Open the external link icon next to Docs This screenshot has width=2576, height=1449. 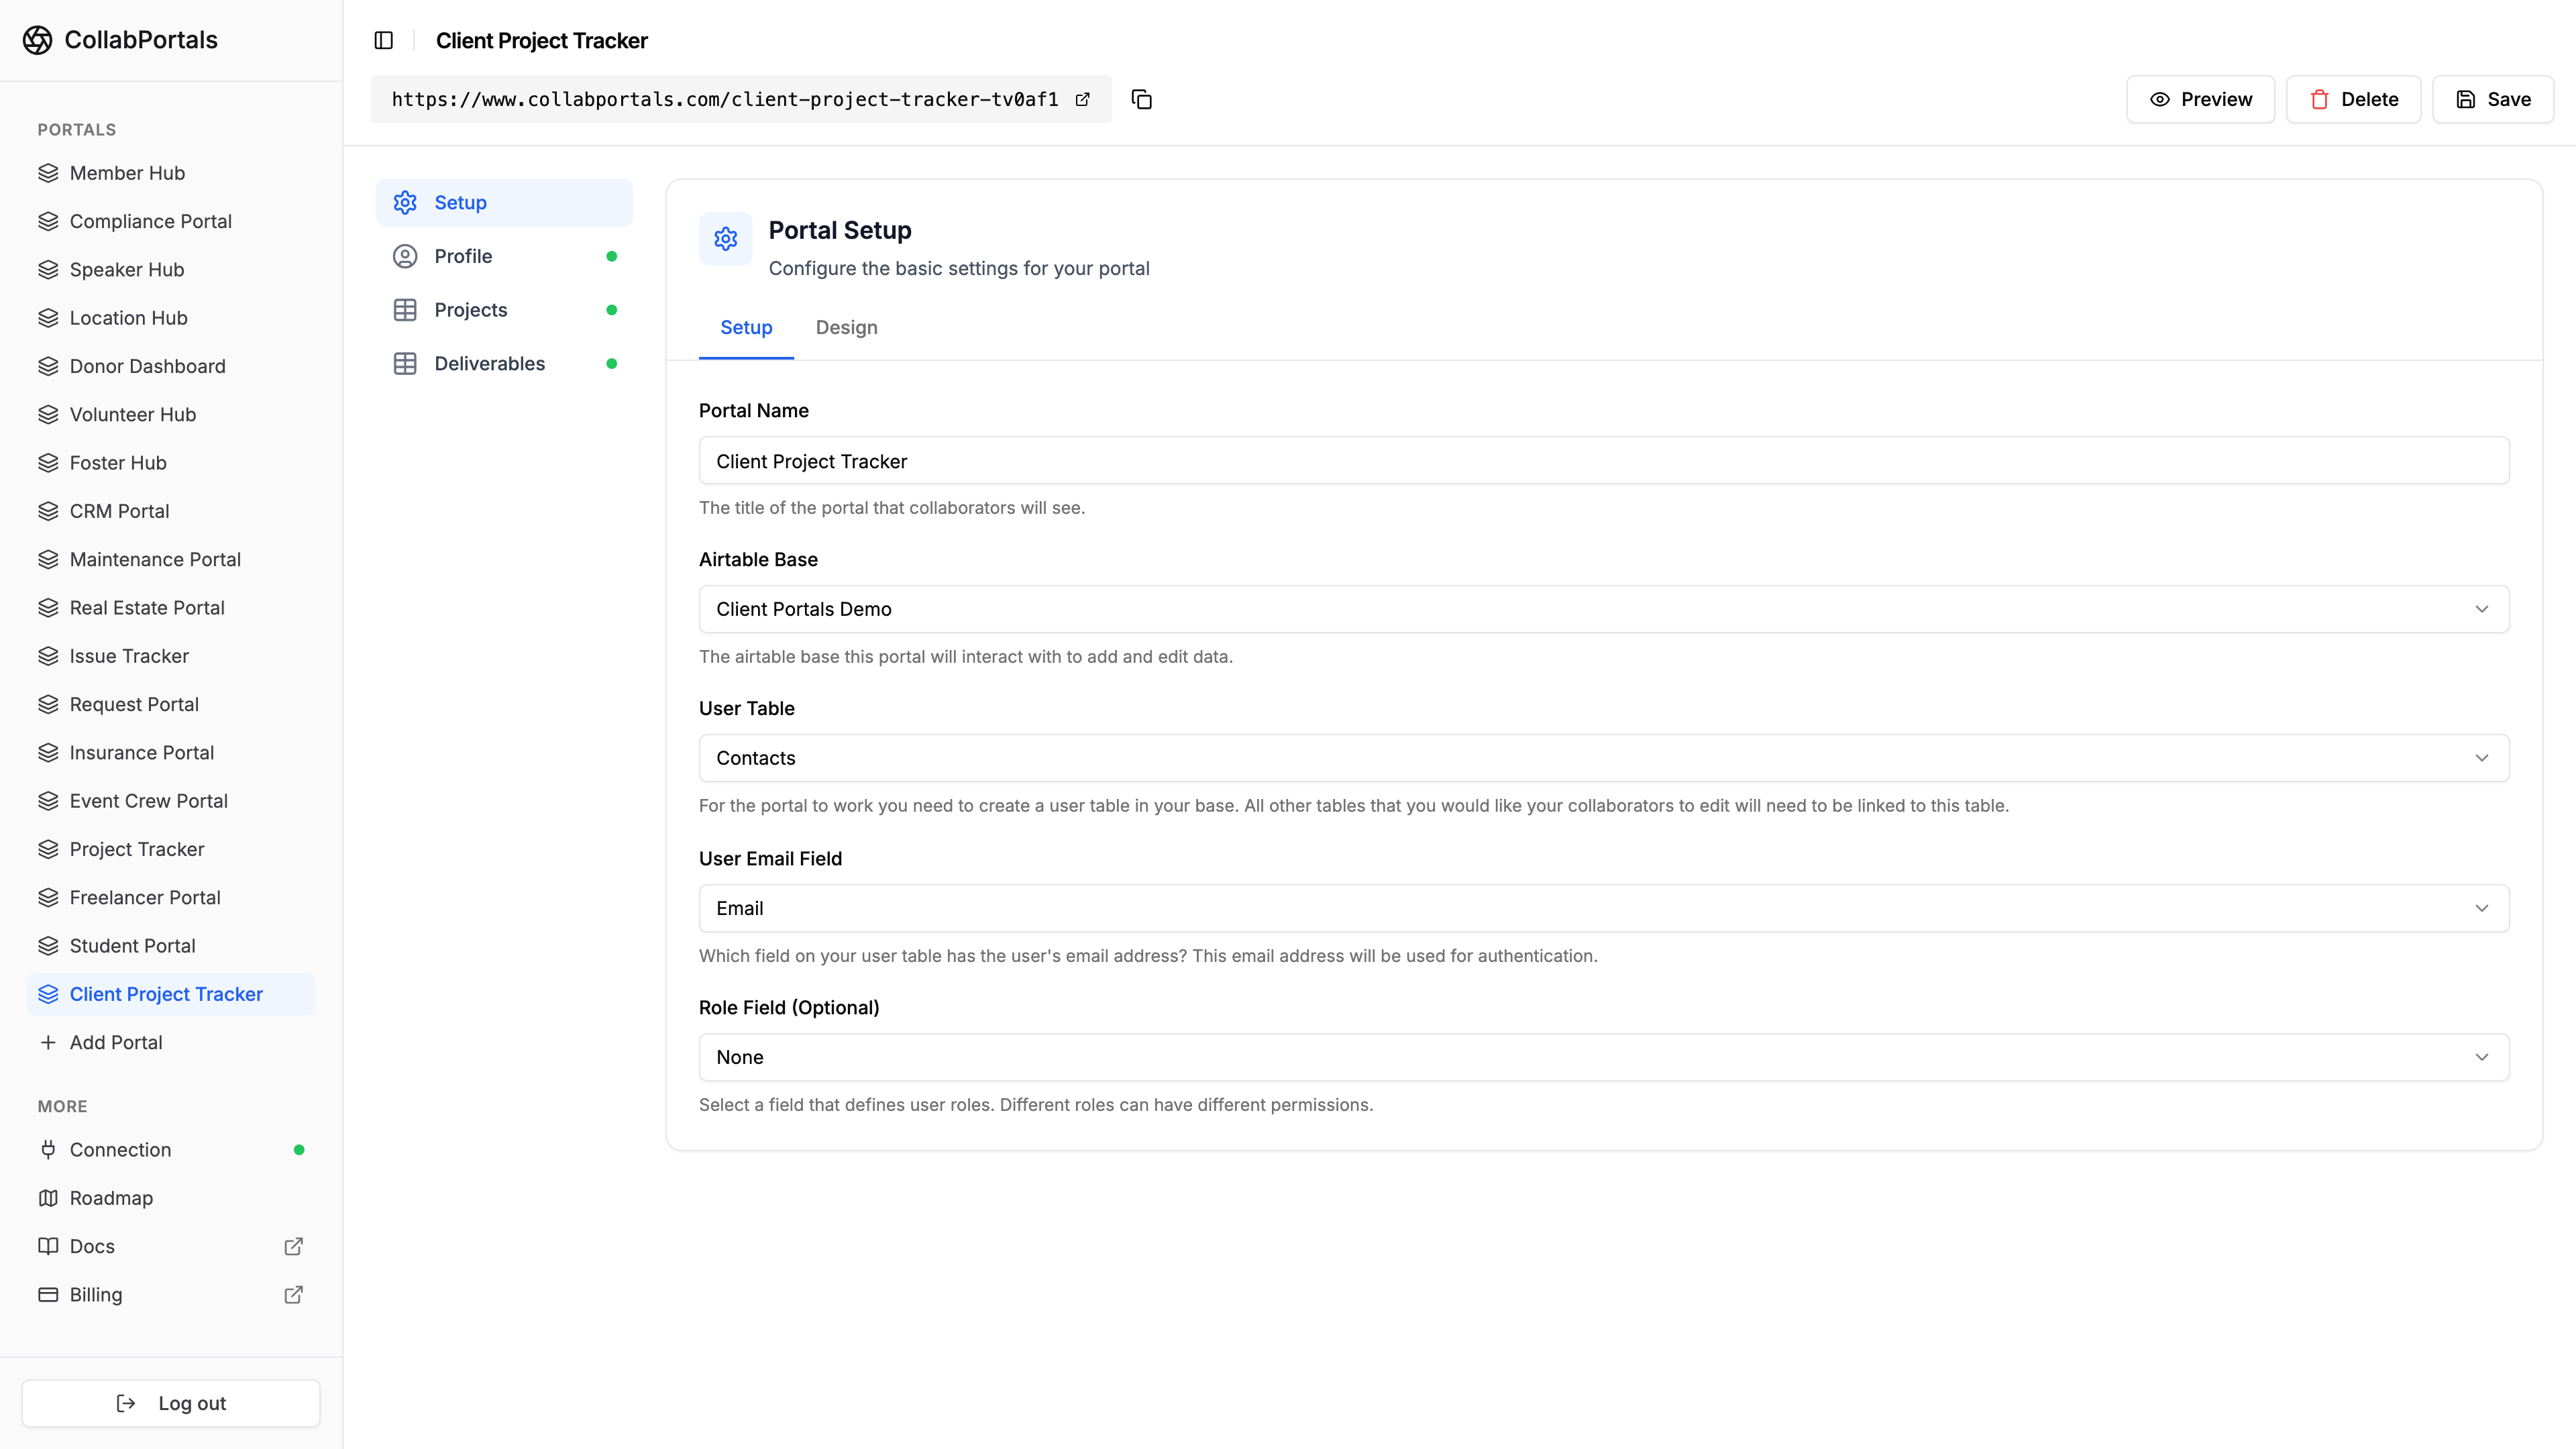coord(293,1246)
